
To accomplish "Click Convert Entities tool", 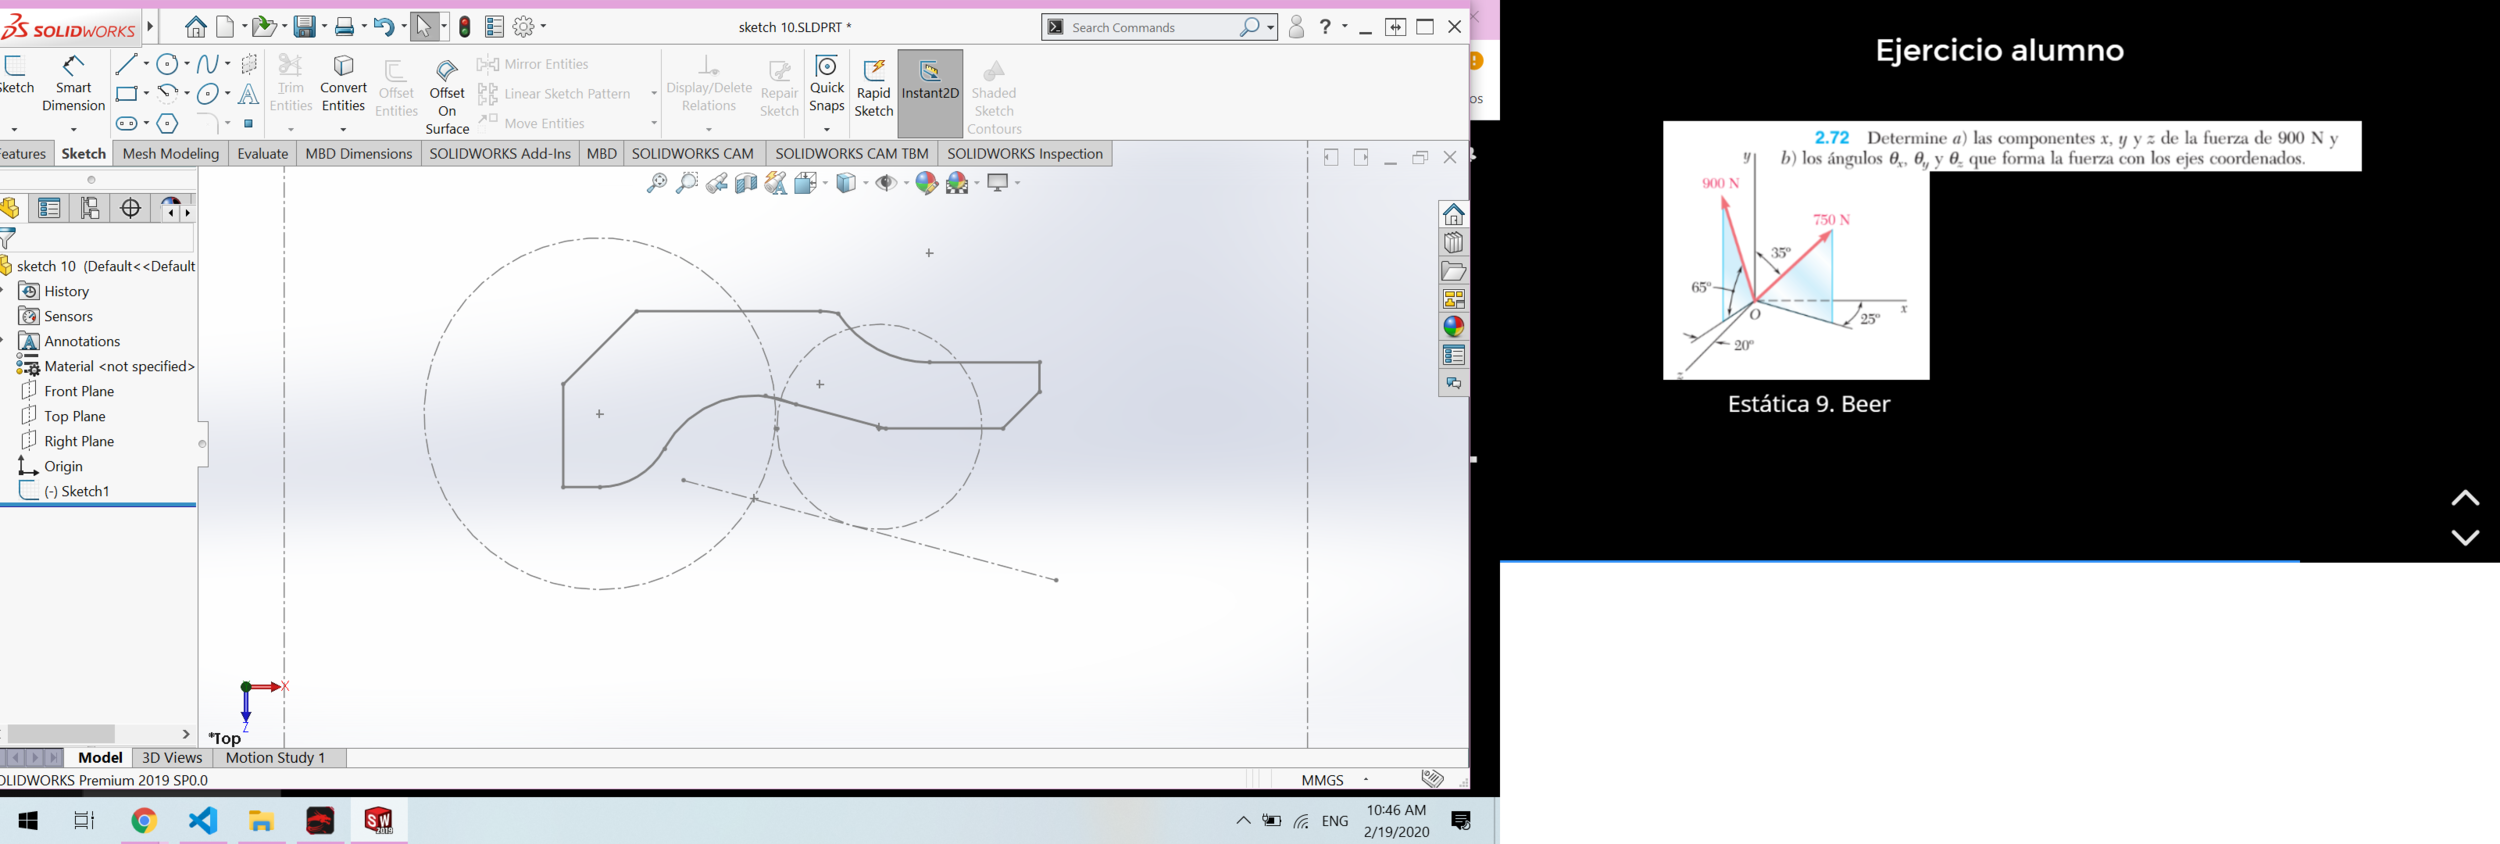I will [343, 83].
